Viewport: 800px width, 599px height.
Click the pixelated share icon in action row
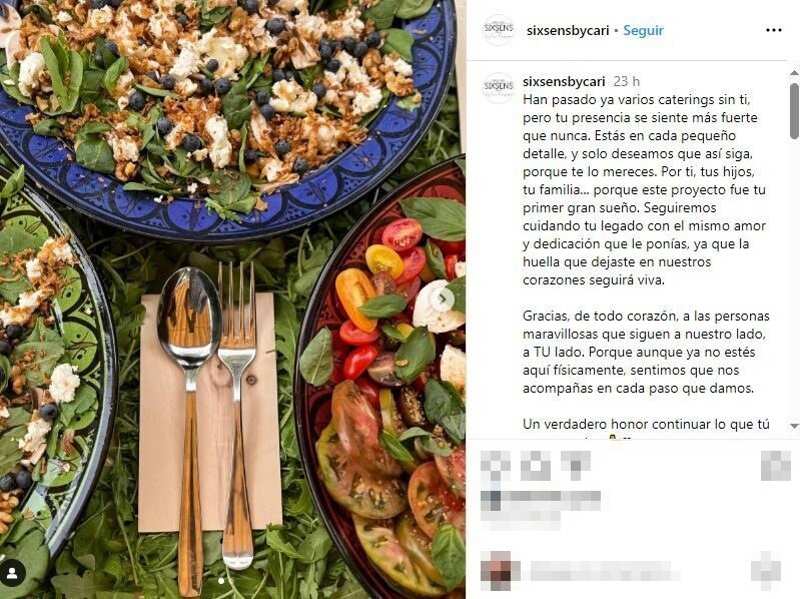(x=576, y=464)
